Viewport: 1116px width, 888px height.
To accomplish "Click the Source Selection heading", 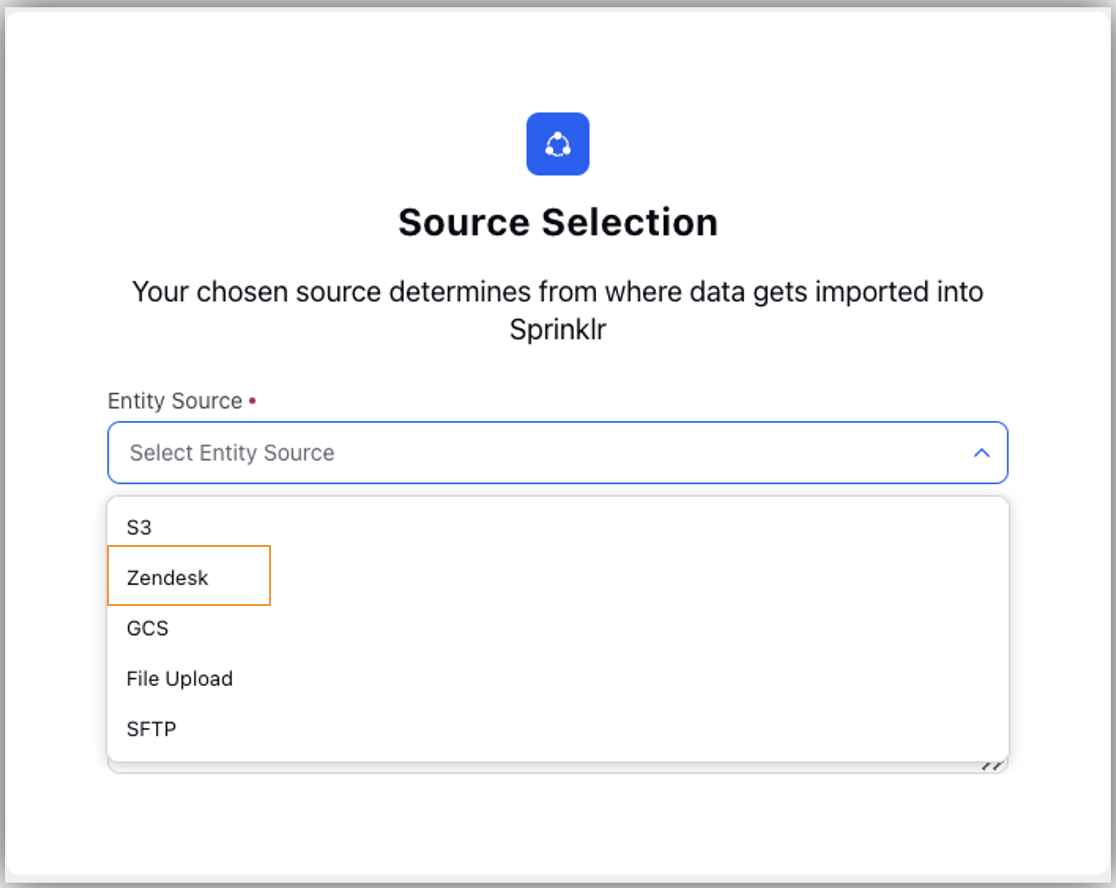I will pos(557,222).
